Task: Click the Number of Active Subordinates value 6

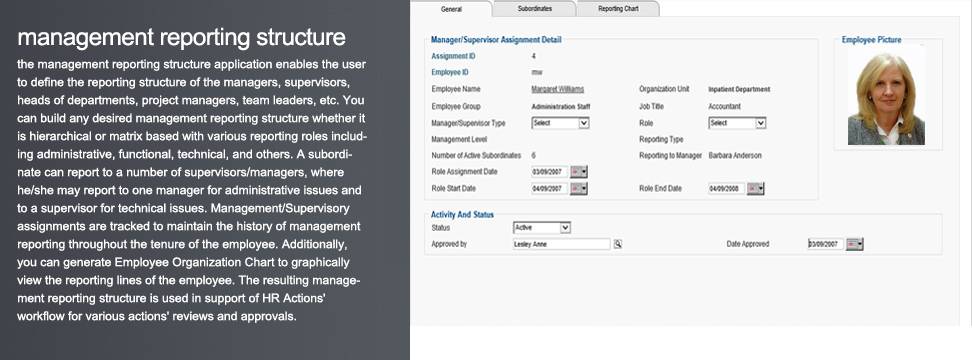Action: click(x=534, y=156)
